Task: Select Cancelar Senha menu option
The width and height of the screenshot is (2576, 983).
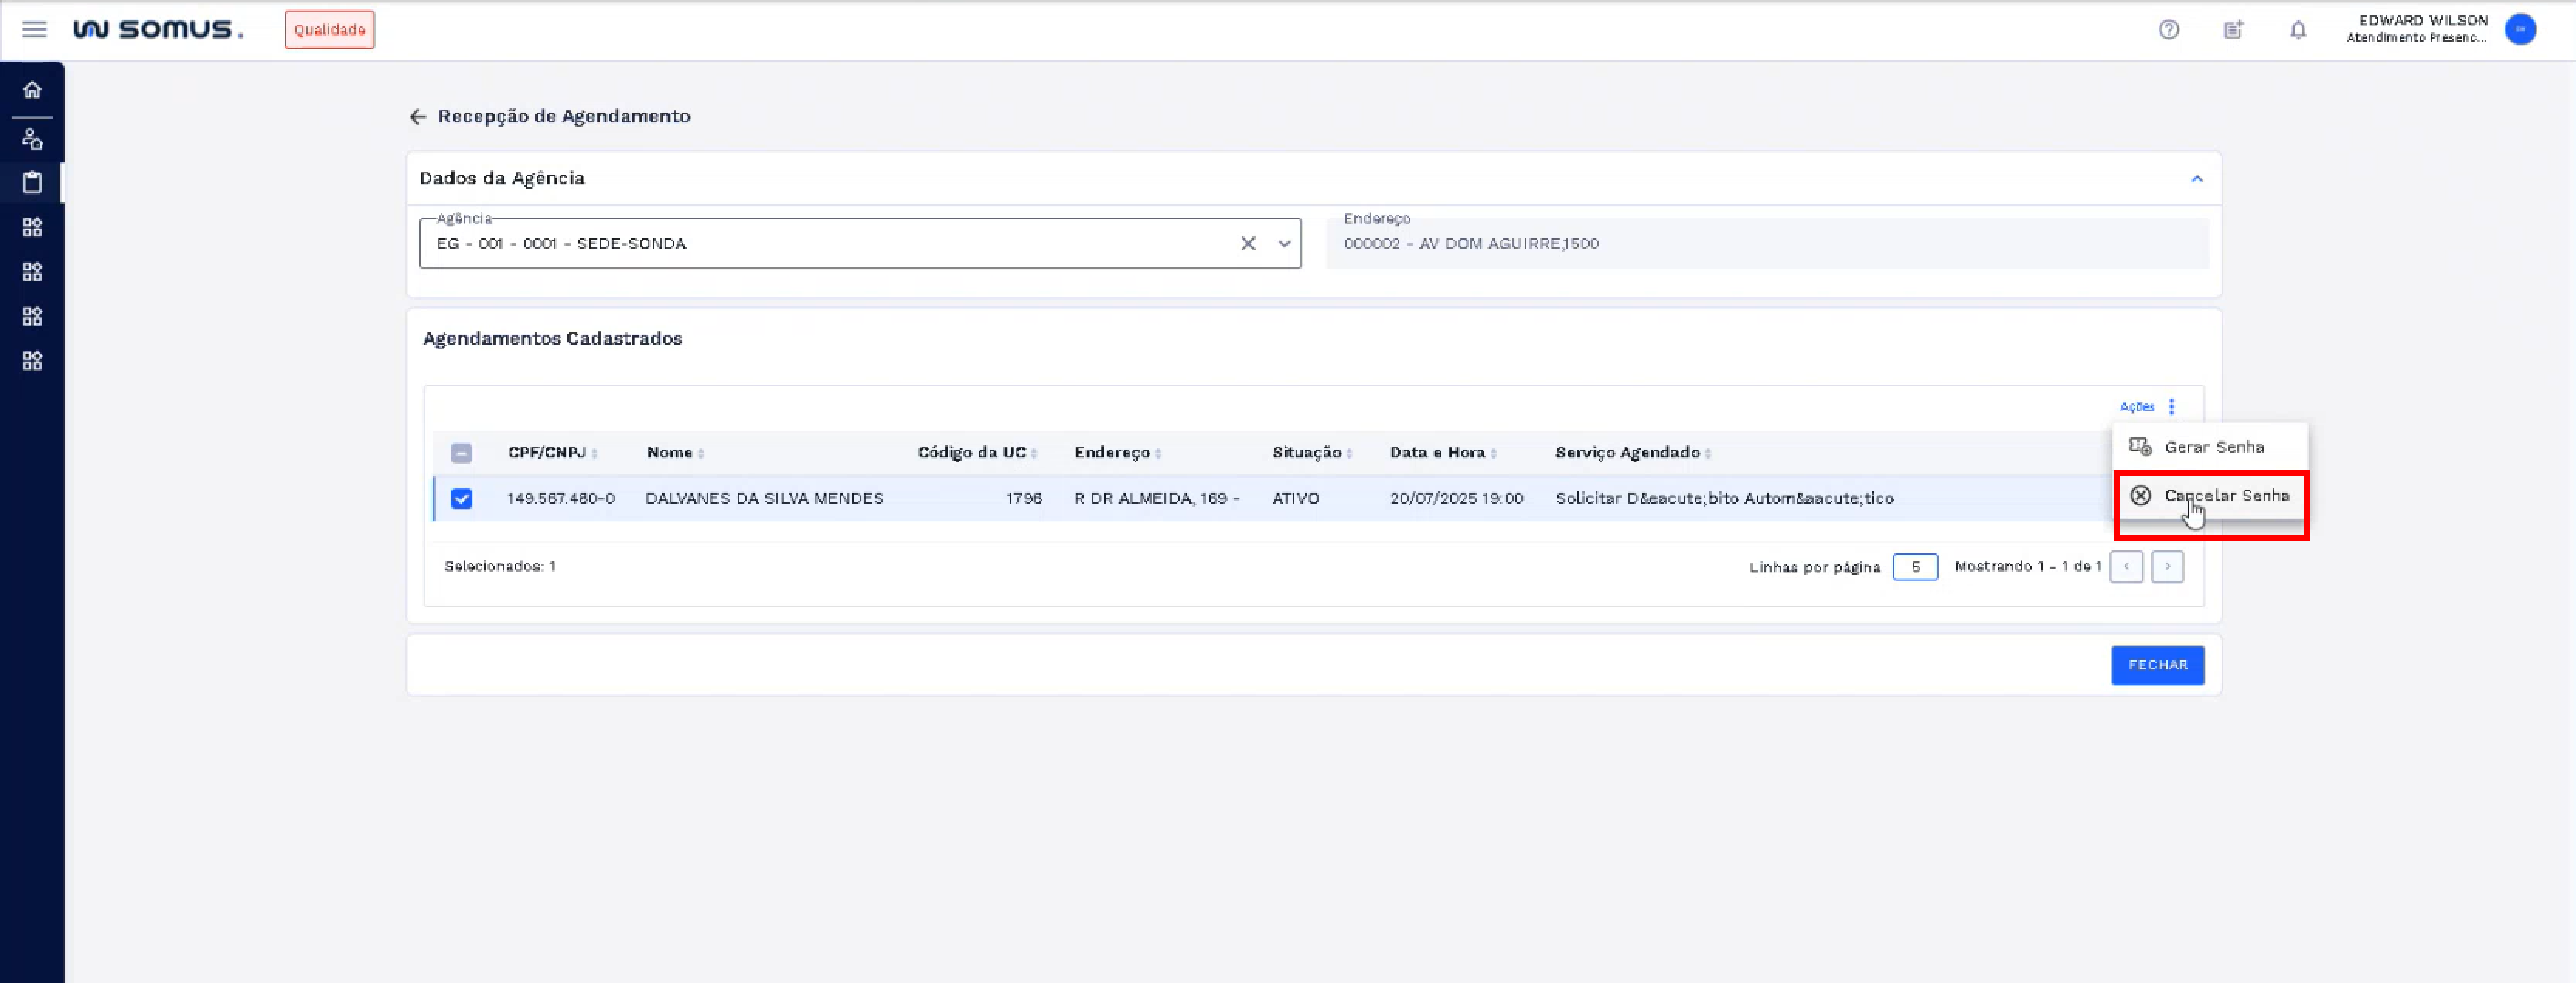Action: click(2224, 496)
